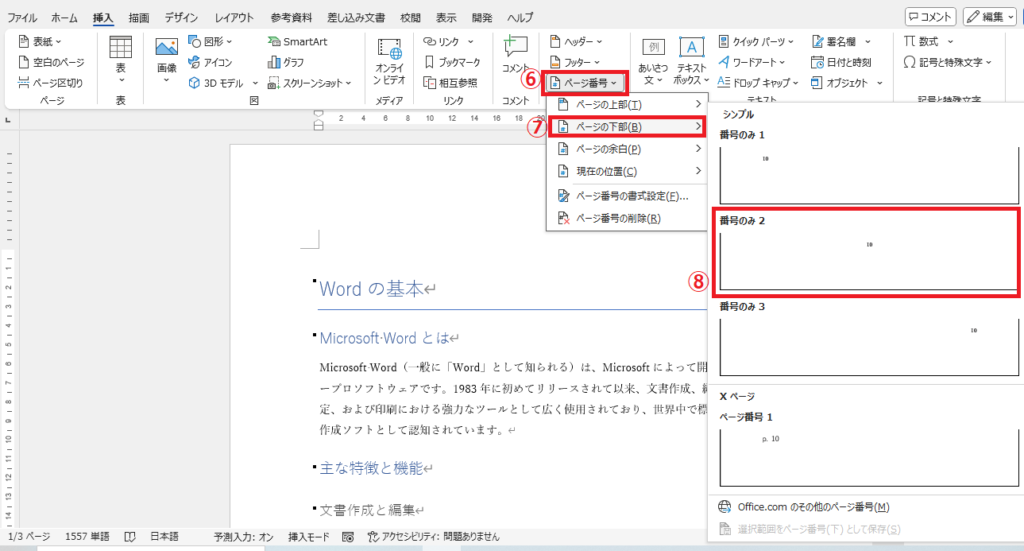Switch to the 表示 view tab
Screen dimensions: 1024x551
coord(446,18)
